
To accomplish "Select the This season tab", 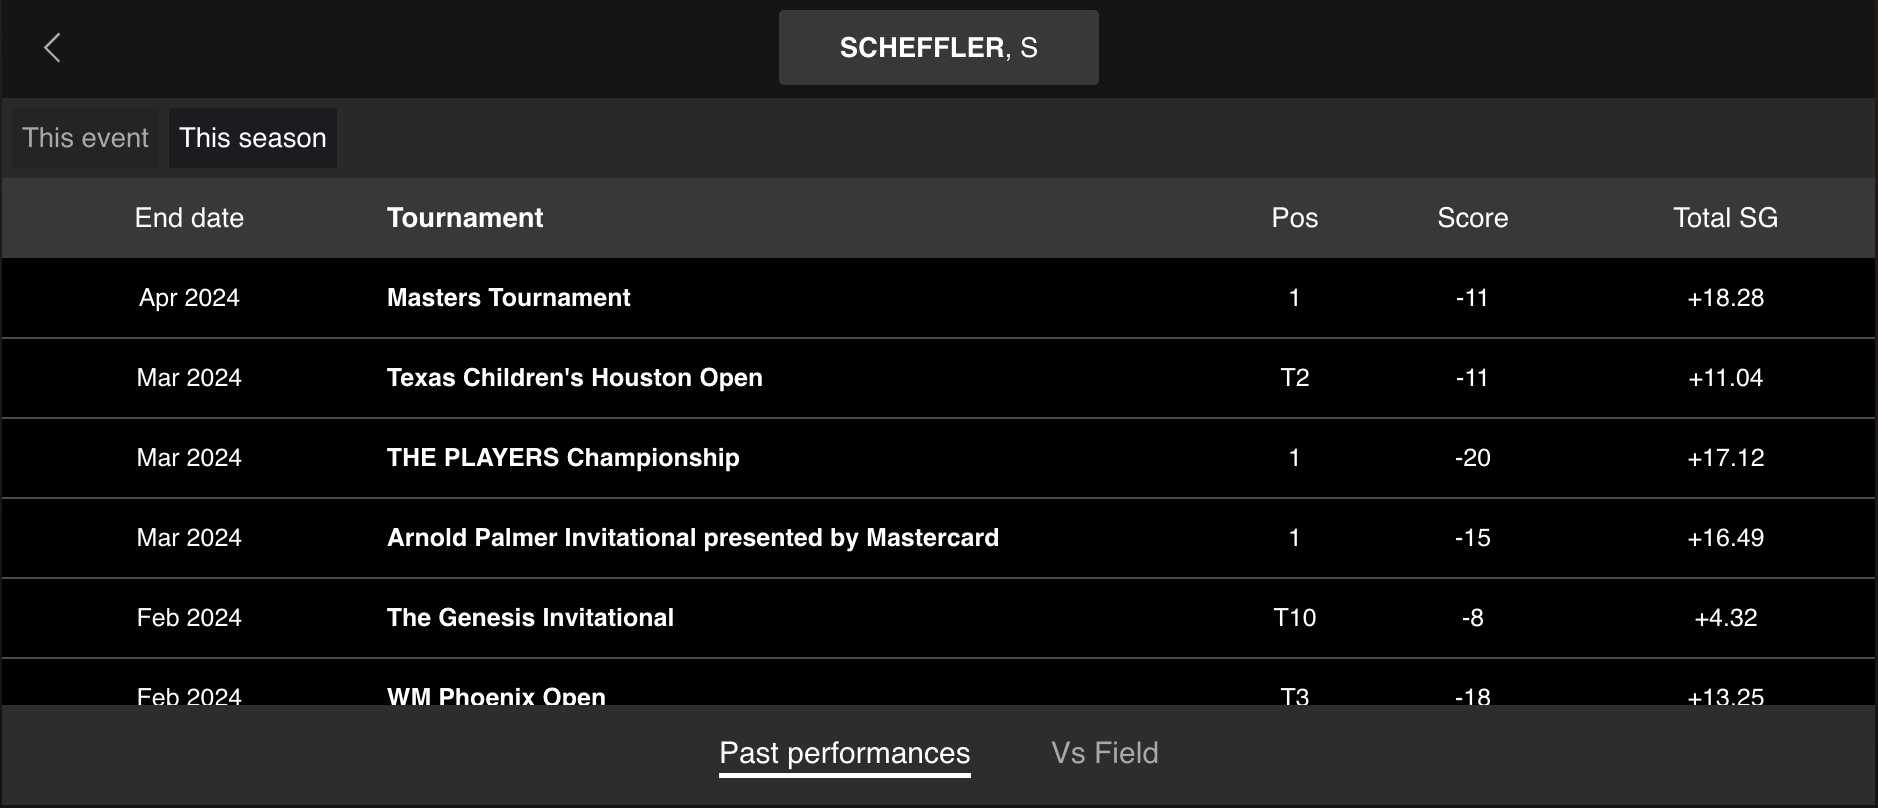I will tap(253, 138).
